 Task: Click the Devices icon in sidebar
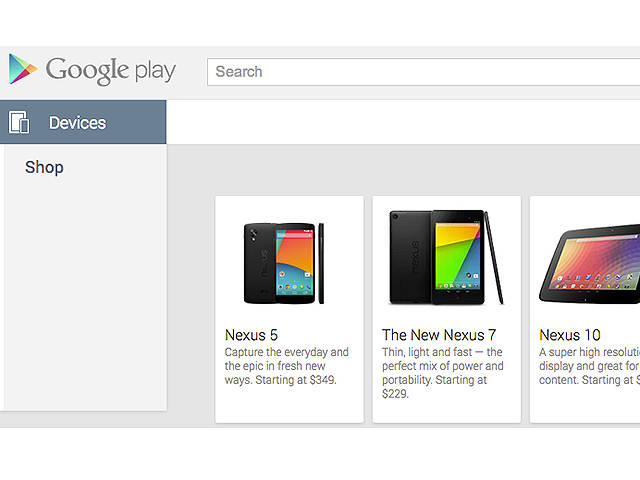pos(19,122)
